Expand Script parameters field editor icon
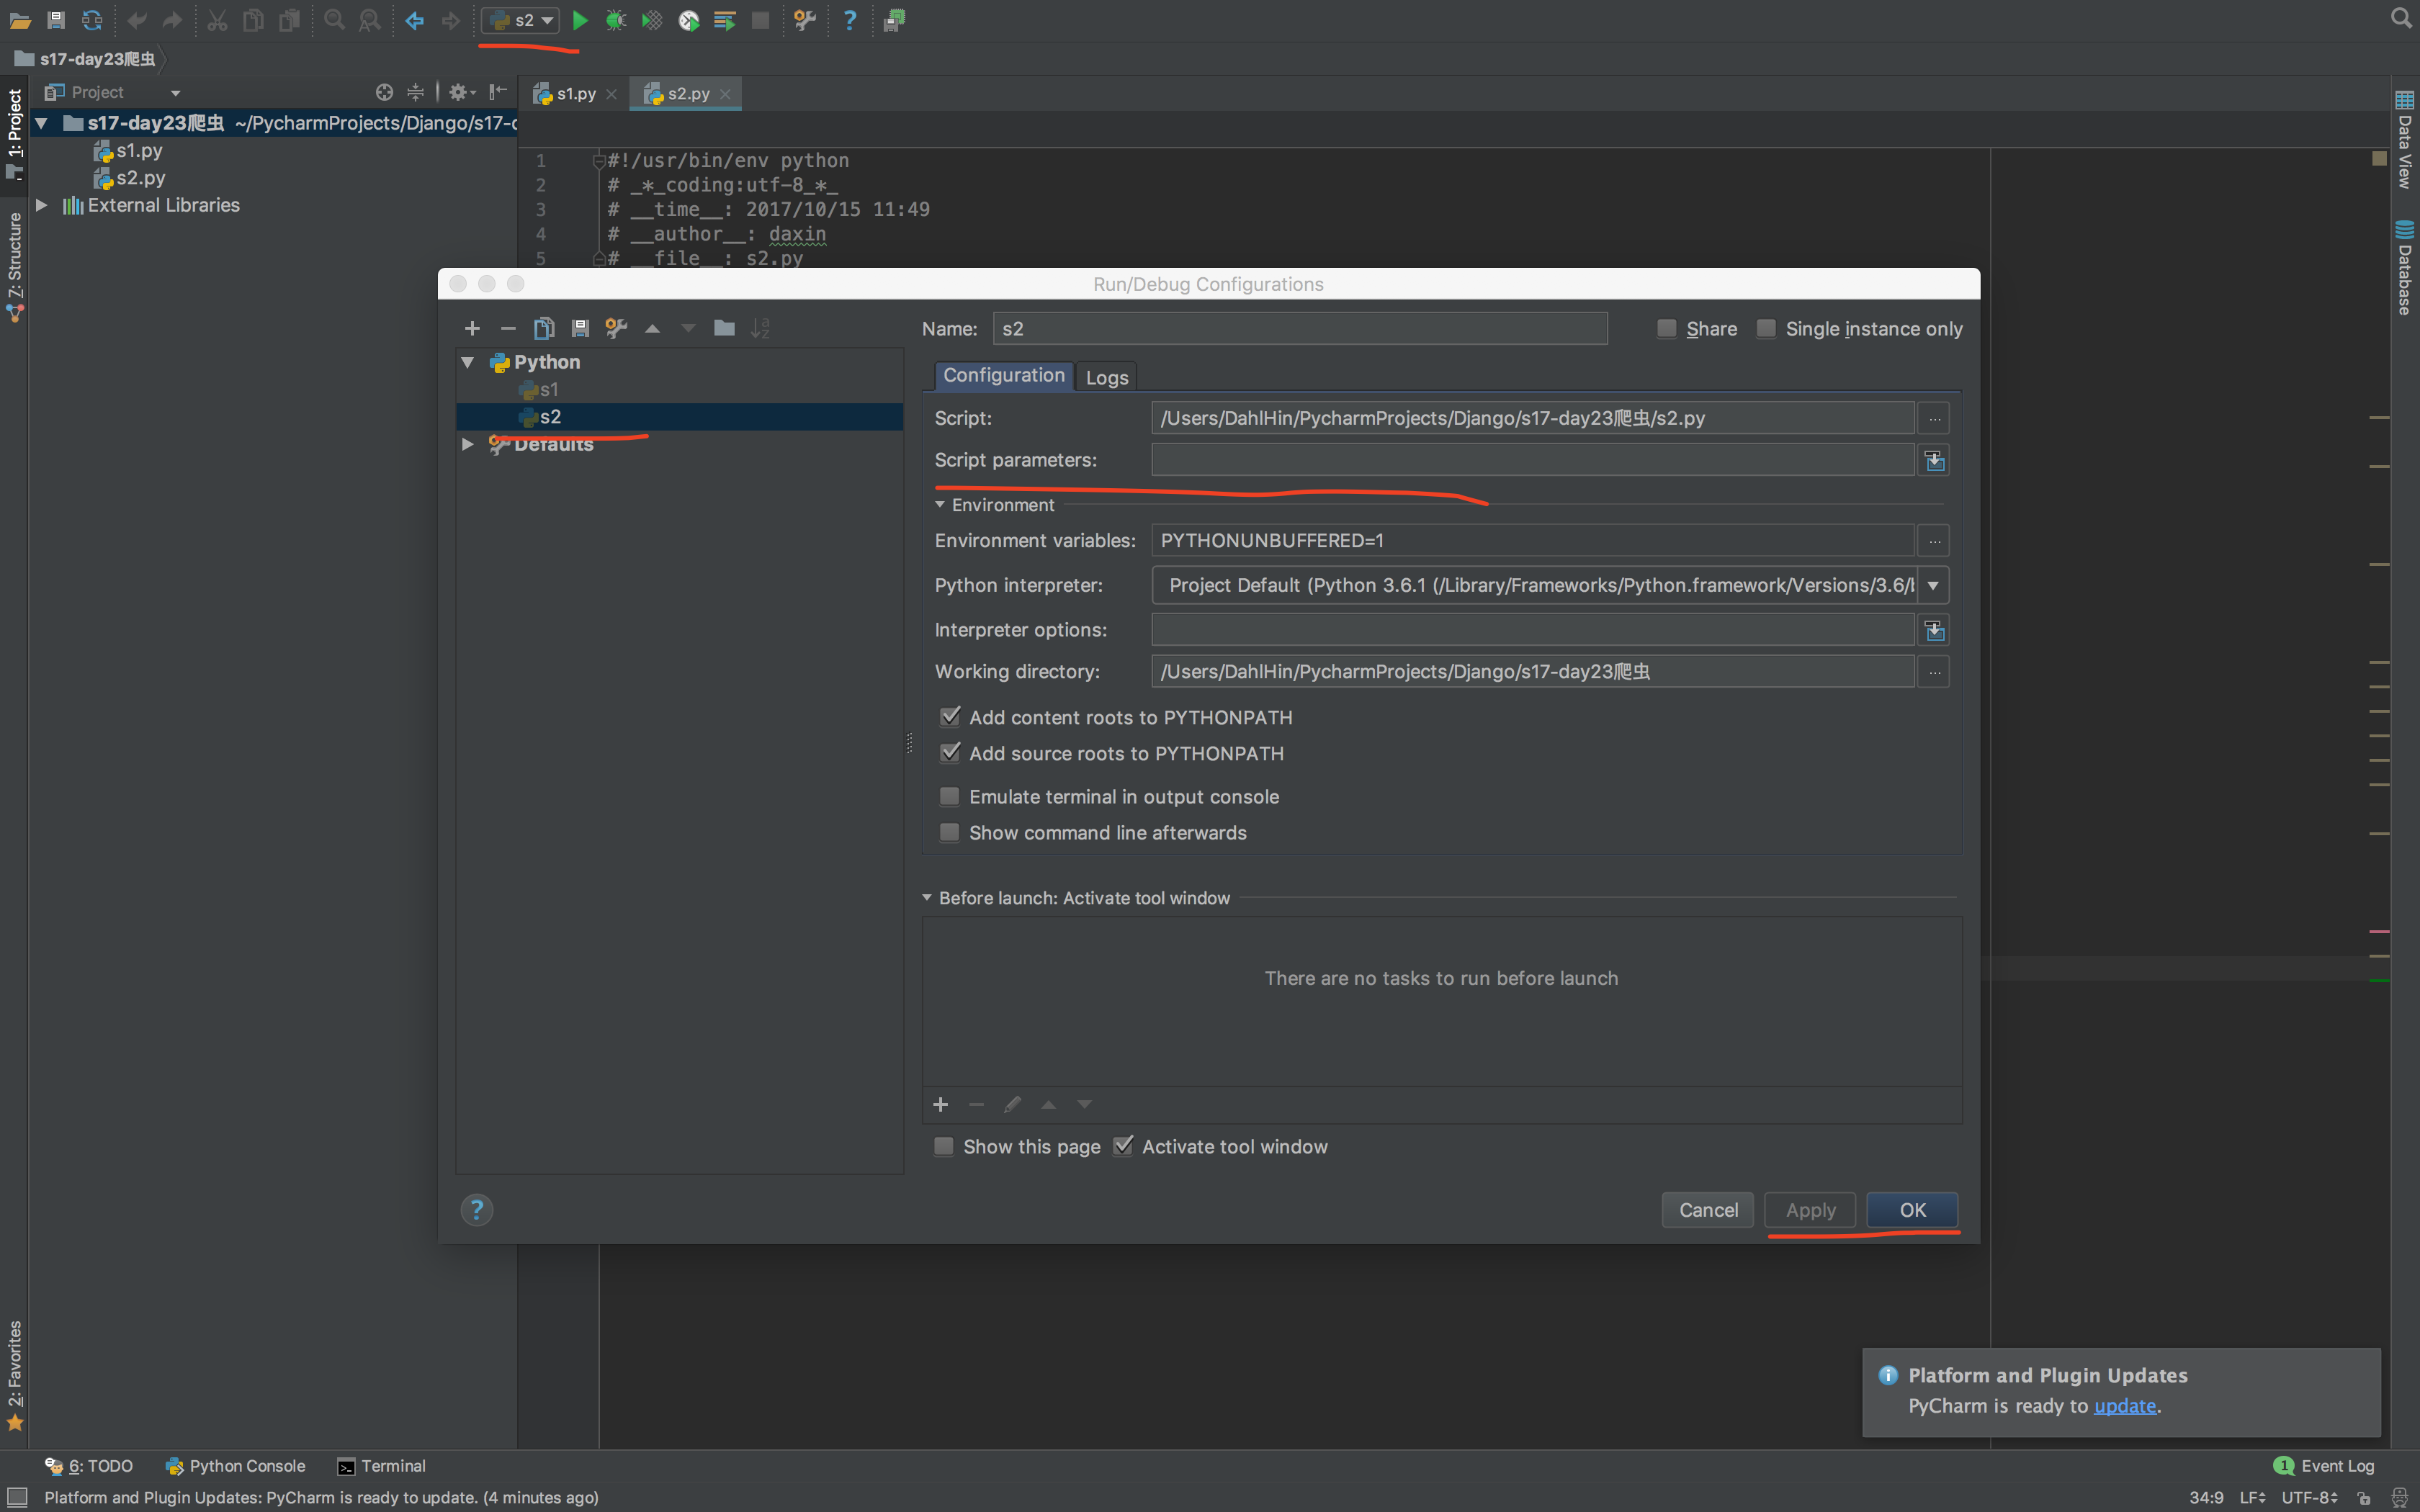The height and width of the screenshot is (1512, 2420). (1935, 460)
